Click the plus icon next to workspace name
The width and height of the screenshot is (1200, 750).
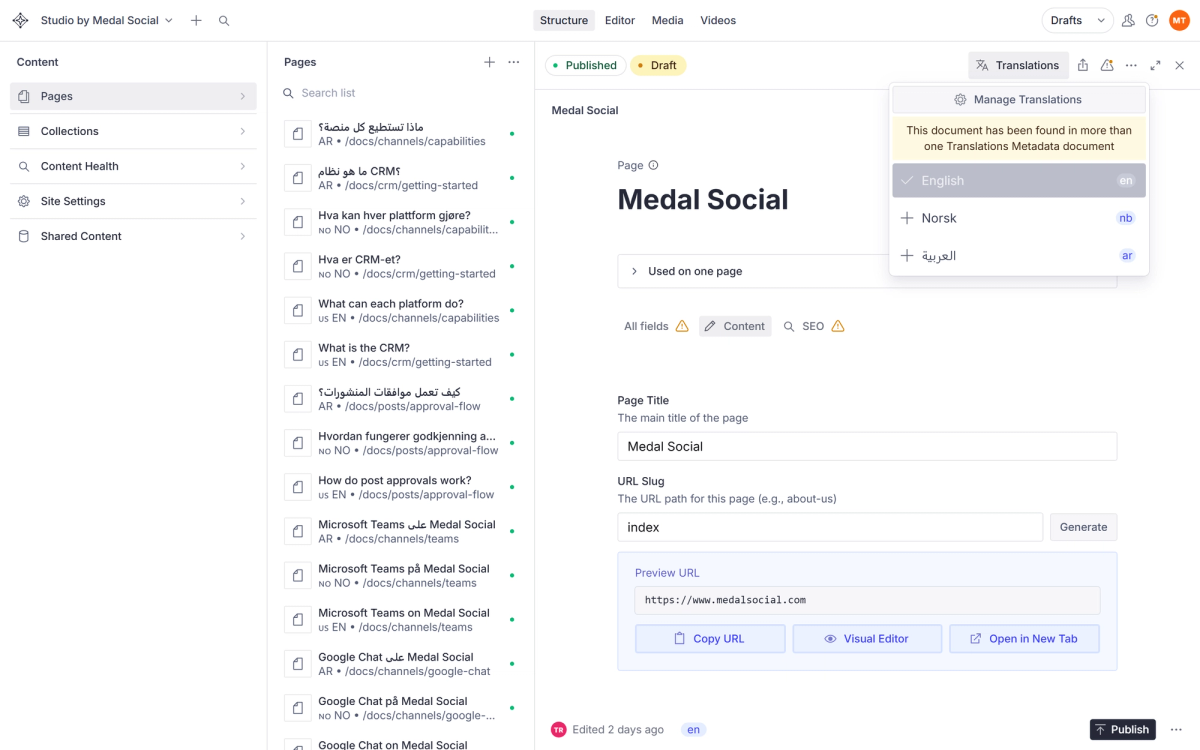coord(196,20)
